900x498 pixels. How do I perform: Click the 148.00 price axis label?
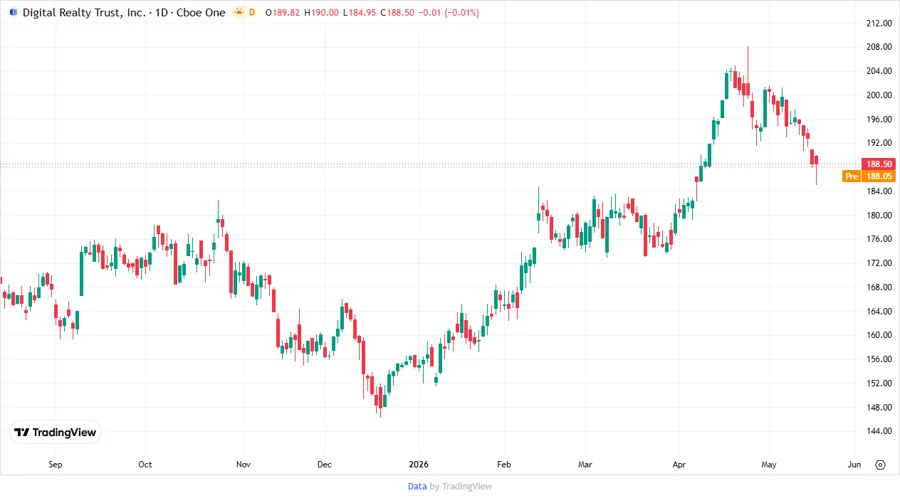(x=879, y=407)
